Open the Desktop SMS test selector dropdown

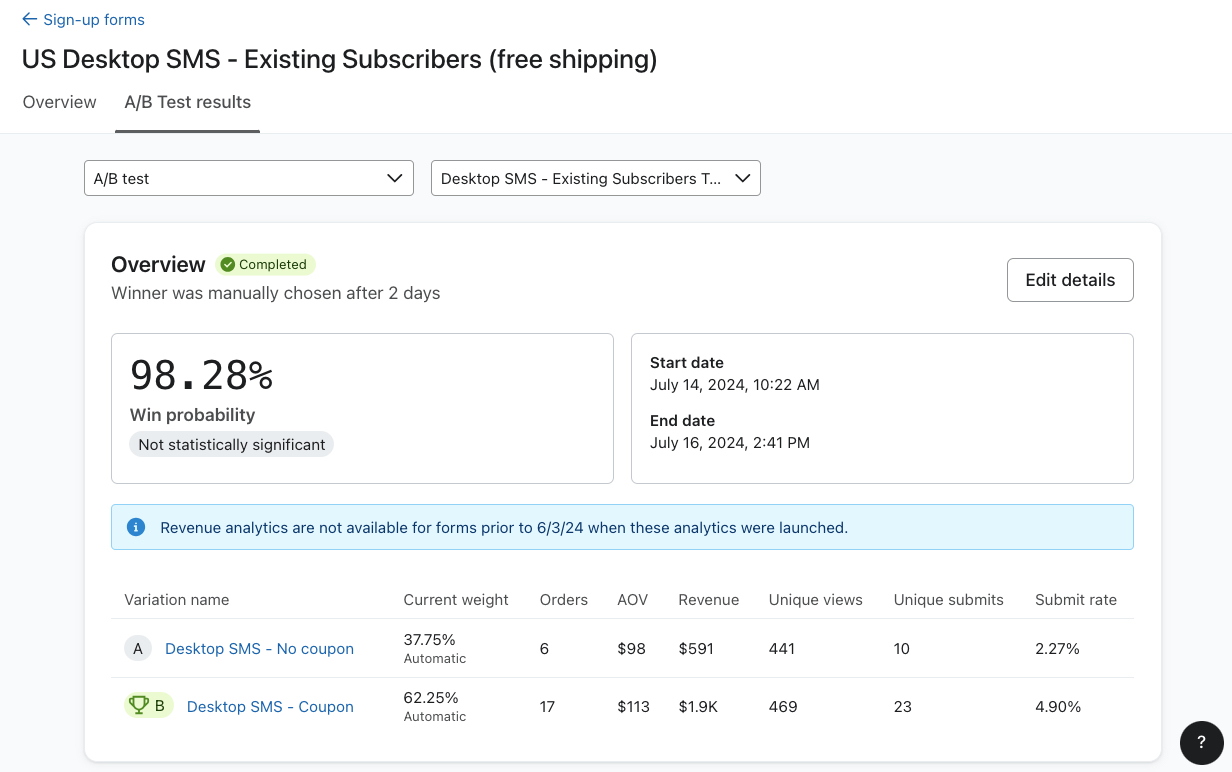[595, 178]
